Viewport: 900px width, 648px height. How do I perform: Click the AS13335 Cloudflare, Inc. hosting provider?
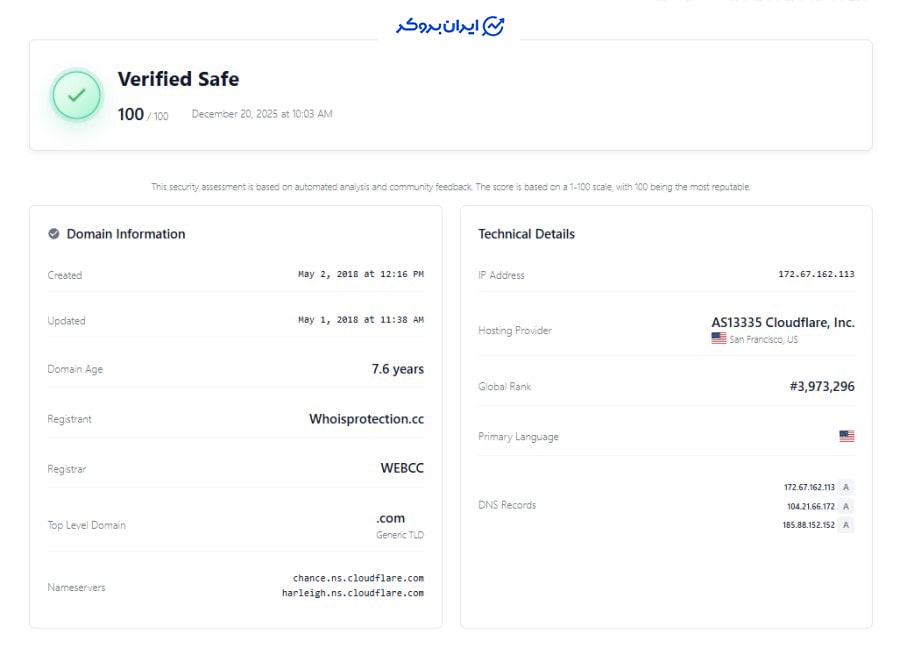(783, 323)
